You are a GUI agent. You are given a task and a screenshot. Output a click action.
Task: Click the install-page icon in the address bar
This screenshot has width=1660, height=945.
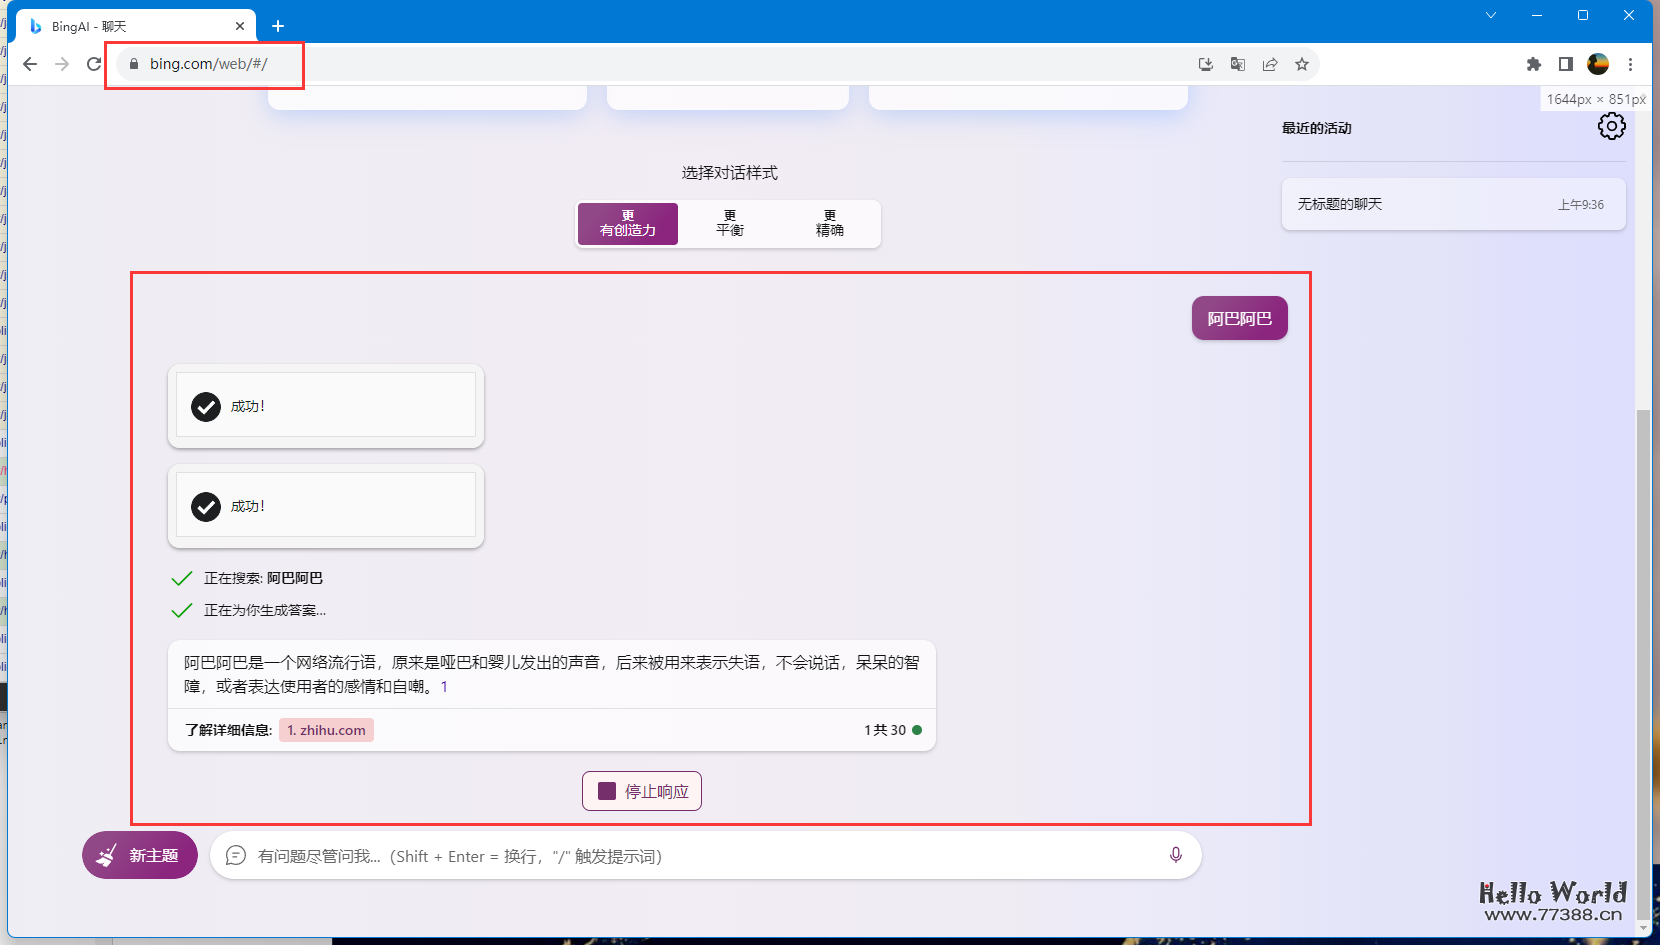click(1205, 63)
